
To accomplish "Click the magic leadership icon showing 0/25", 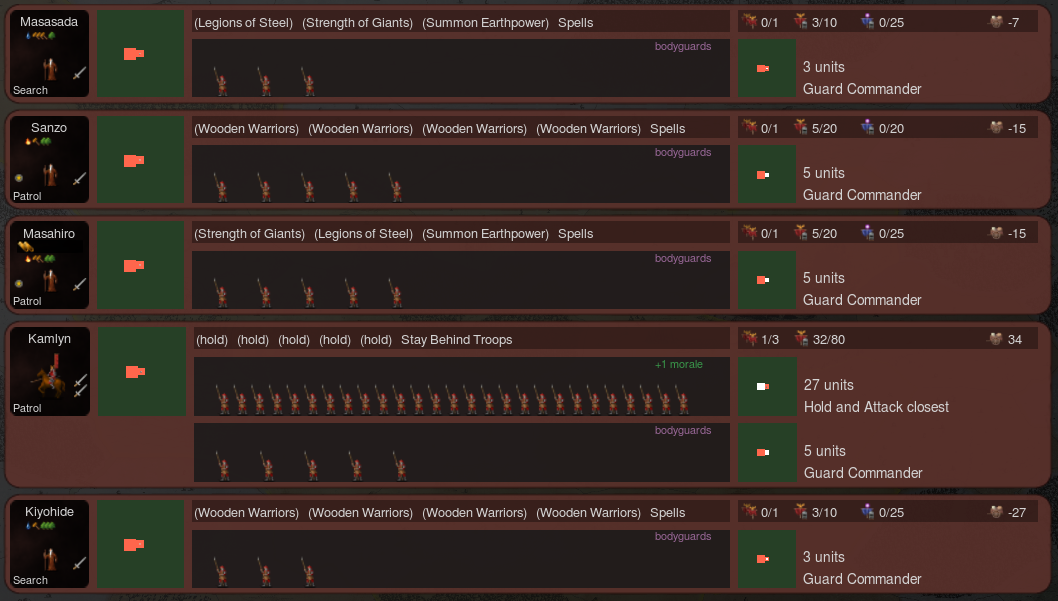I will coord(868,20).
